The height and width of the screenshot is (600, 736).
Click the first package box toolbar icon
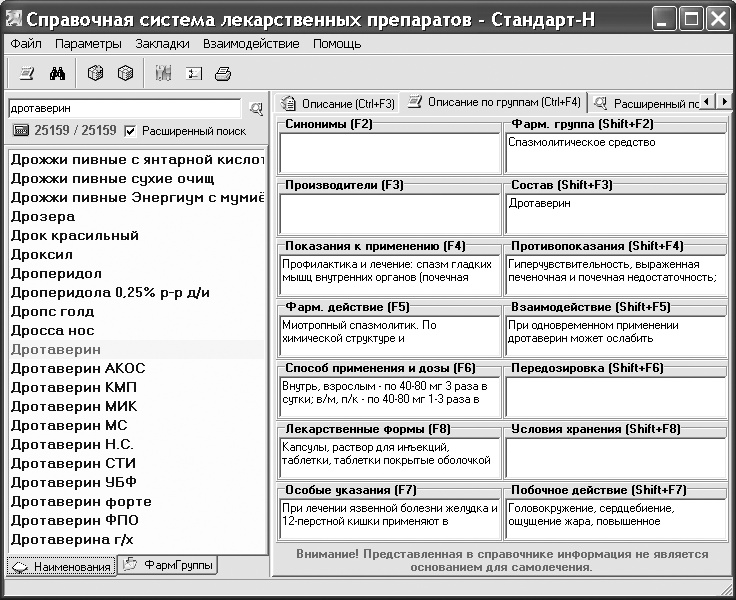[95, 72]
